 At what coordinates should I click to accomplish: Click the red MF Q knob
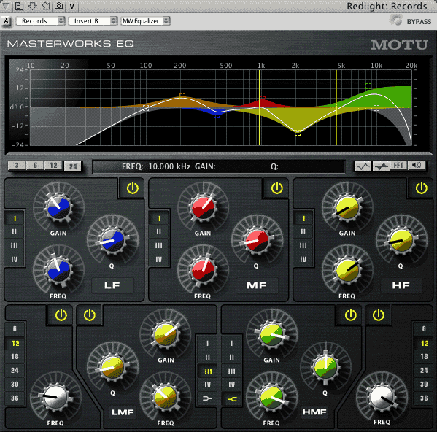point(257,241)
